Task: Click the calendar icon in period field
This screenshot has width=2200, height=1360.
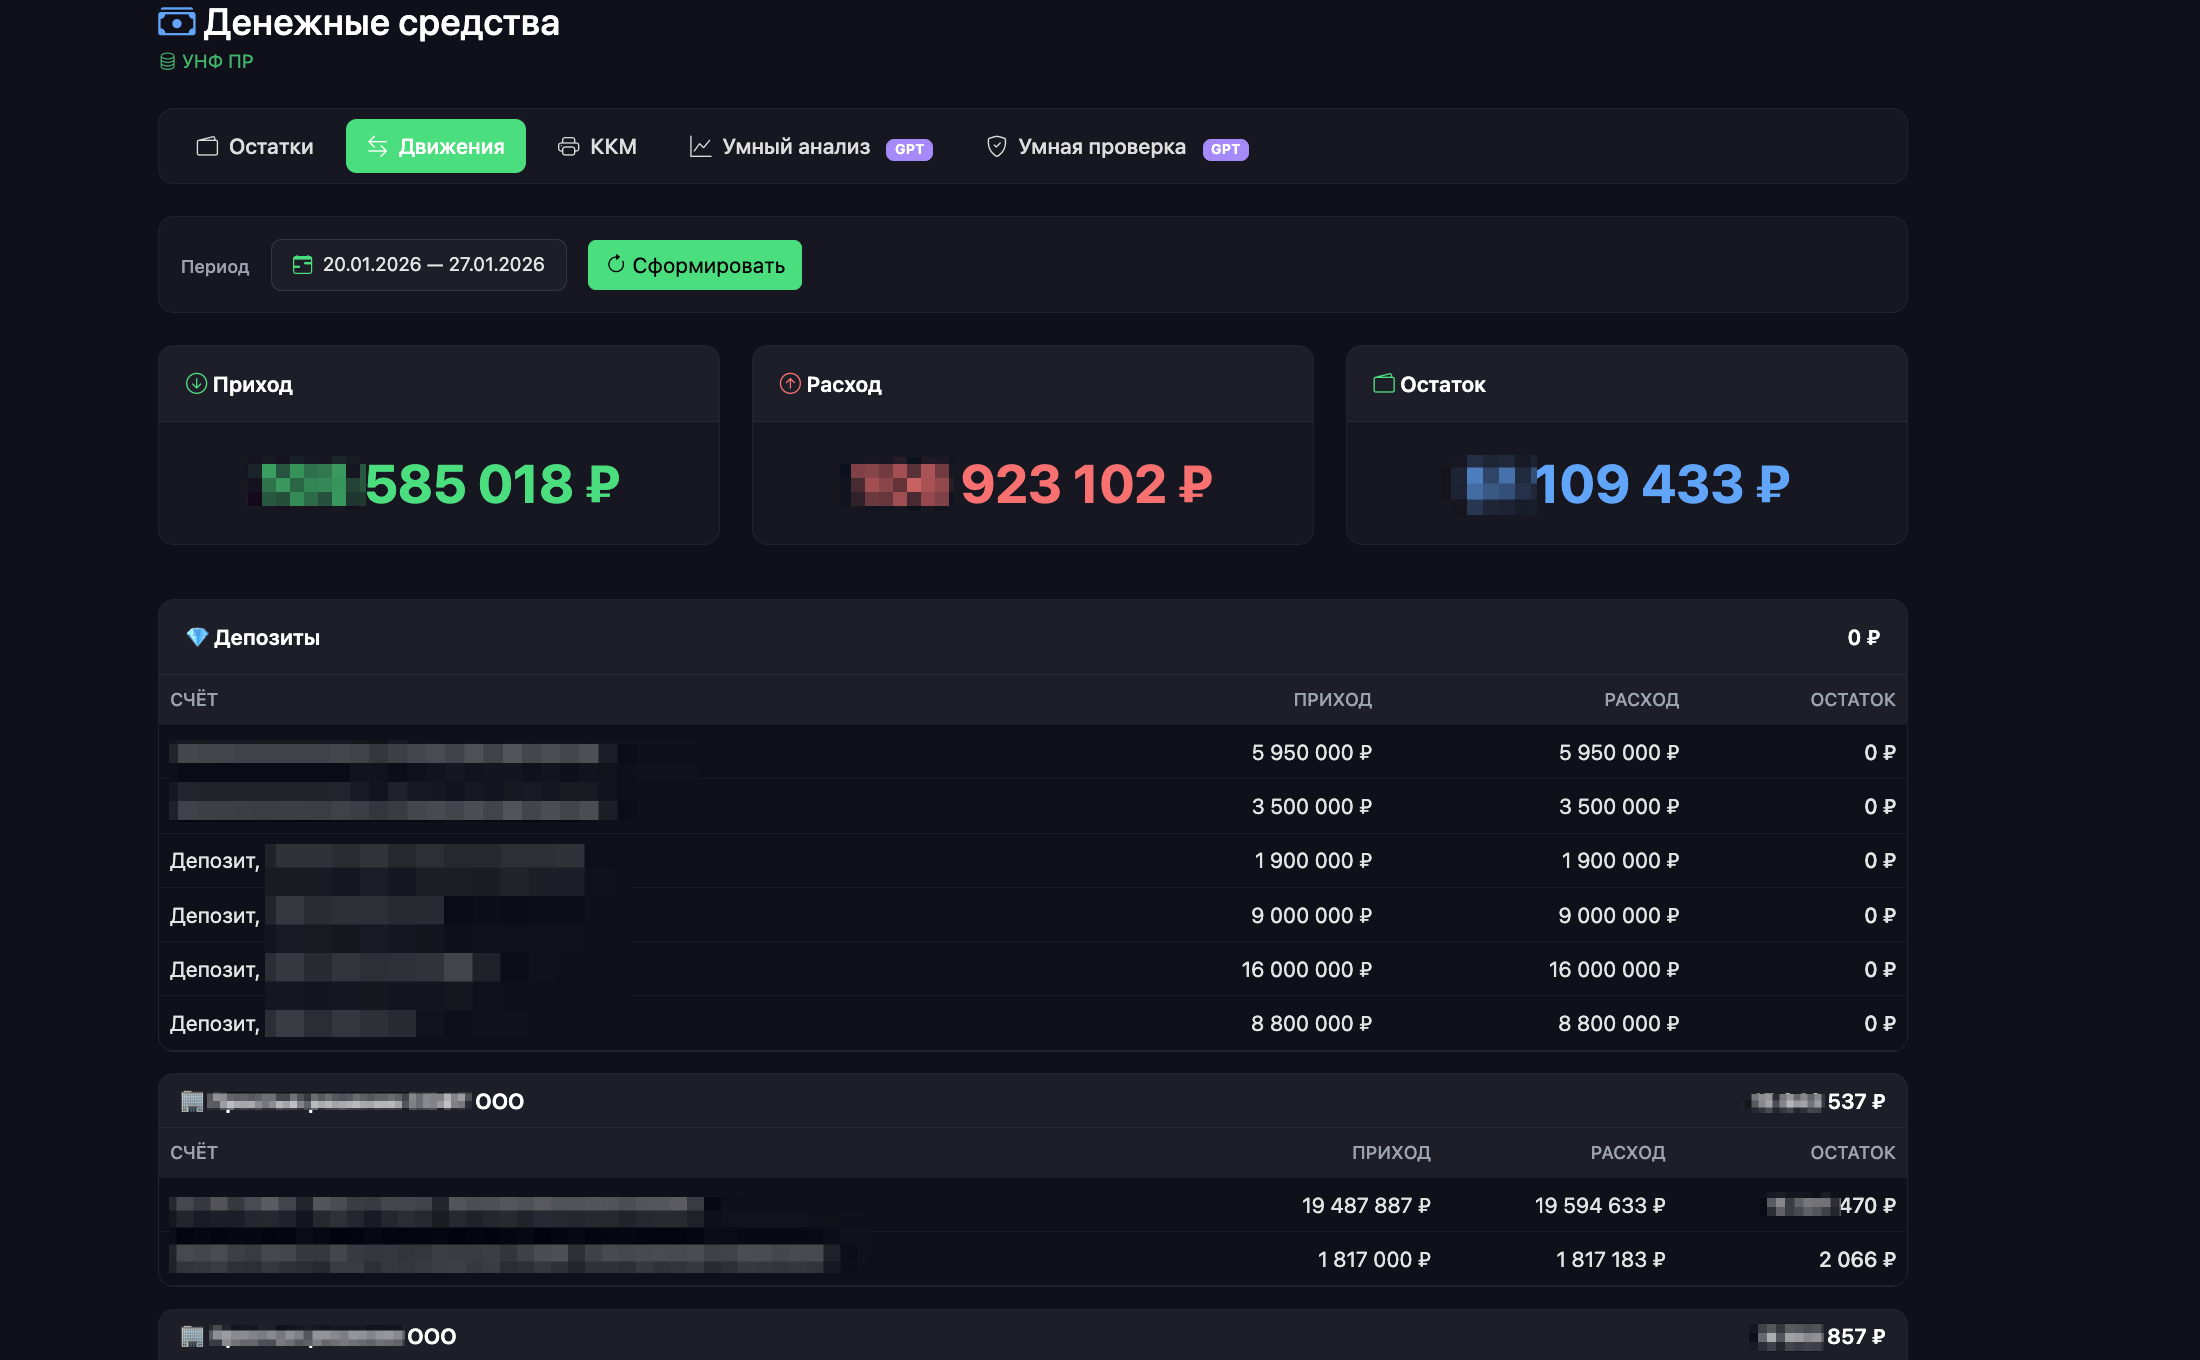Action: point(302,265)
